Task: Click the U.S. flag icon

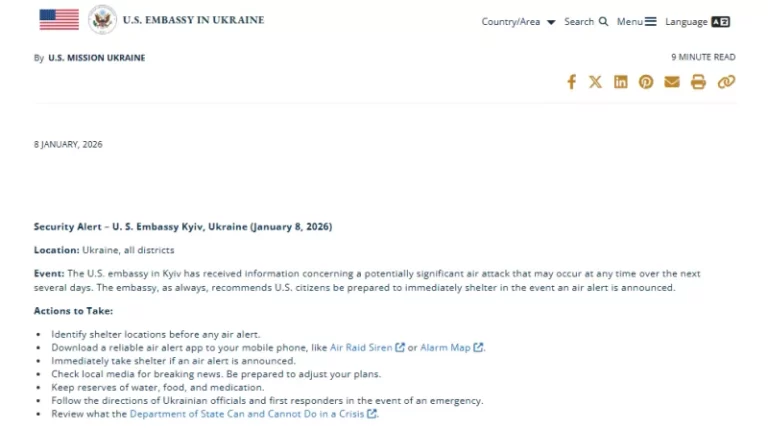Action: pyautogui.click(x=59, y=20)
